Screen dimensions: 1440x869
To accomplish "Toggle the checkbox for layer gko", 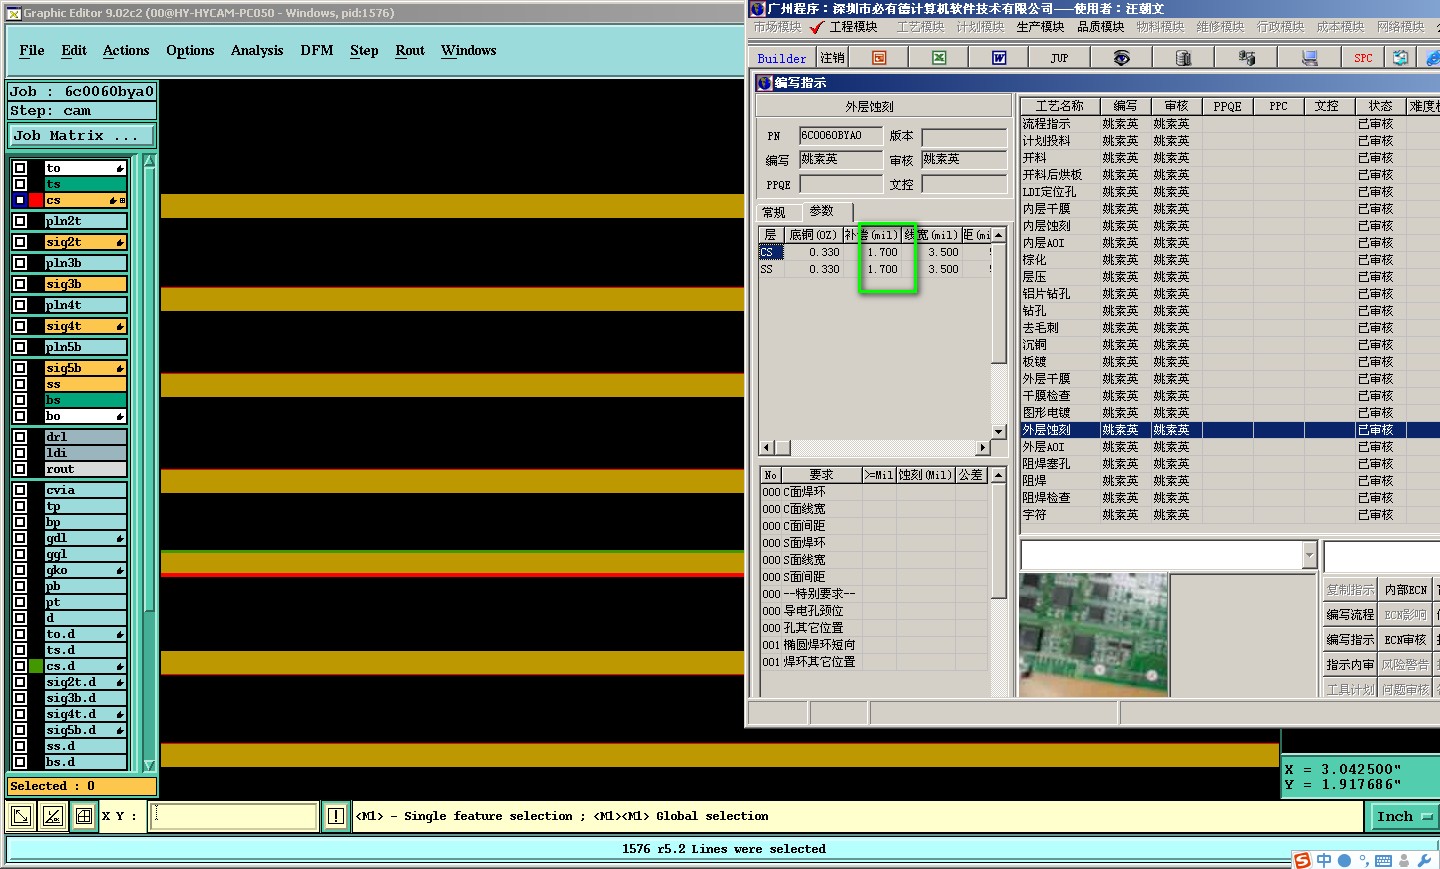I will click(x=20, y=570).
